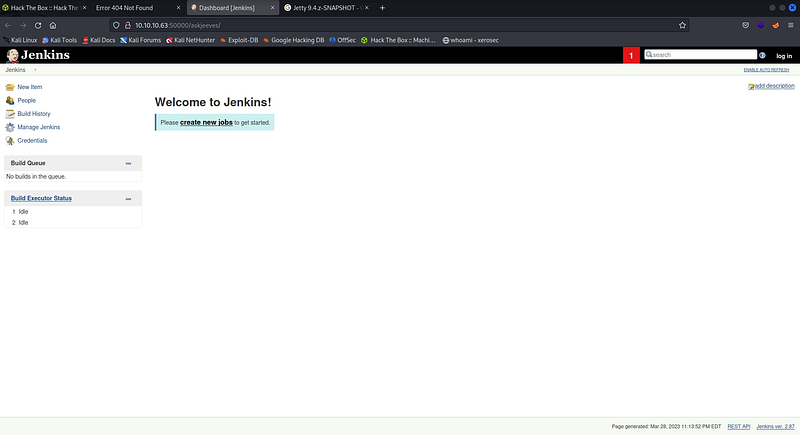The height and width of the screenshot is (435, 800).
Task: Open Hack The Box Machines bookmark
Action: coord(398,40)
